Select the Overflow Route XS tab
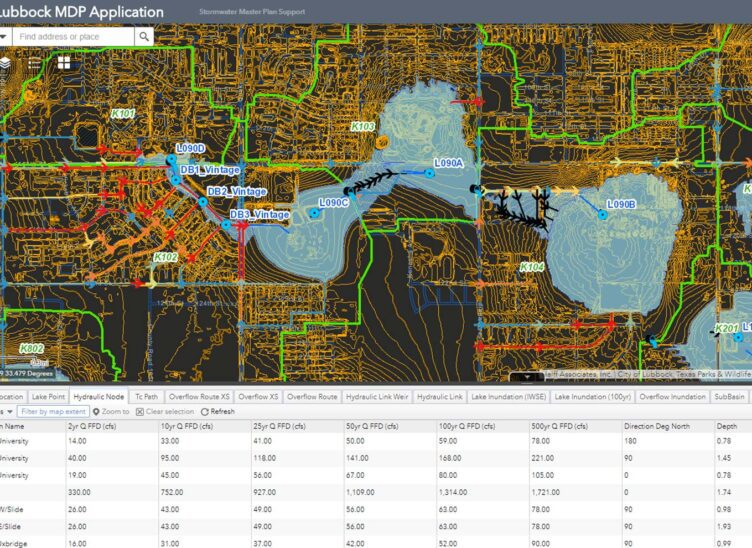Viewport: 752px width, 548px height. point(201,397)
